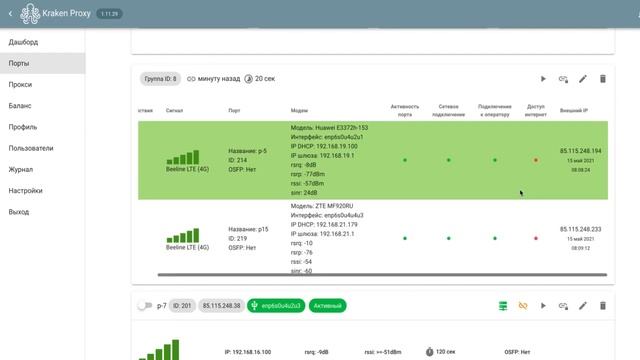Toggle the p-7 port switch
640x360 pixels.
(144, 306)
